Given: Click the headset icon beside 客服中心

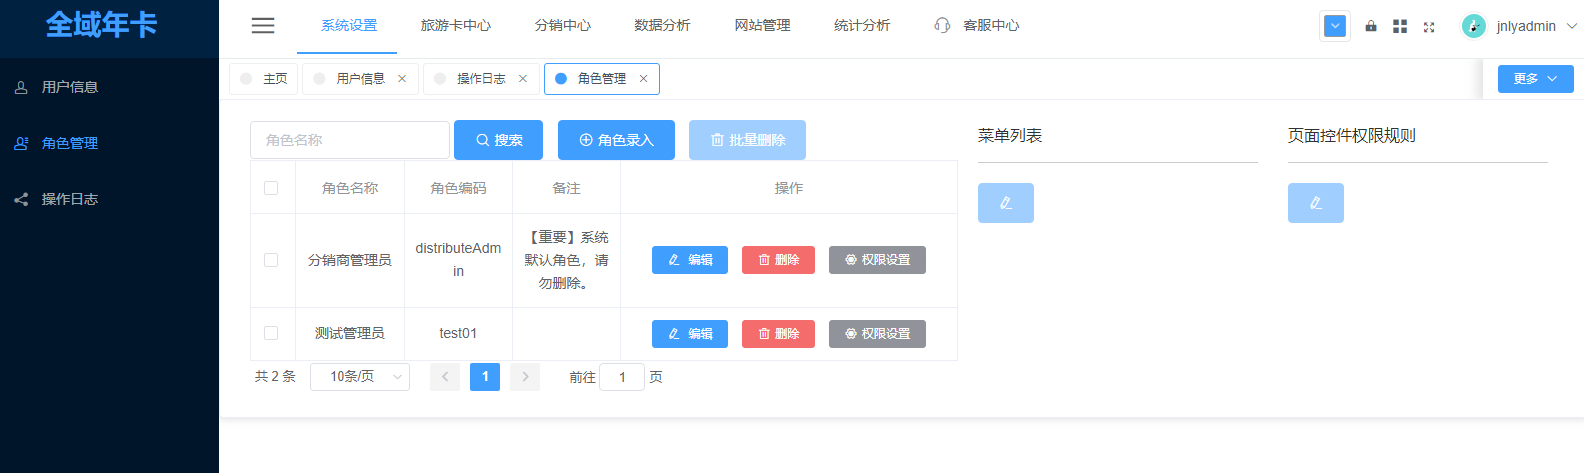Looking at the screenshot, I should click(942, 25).
